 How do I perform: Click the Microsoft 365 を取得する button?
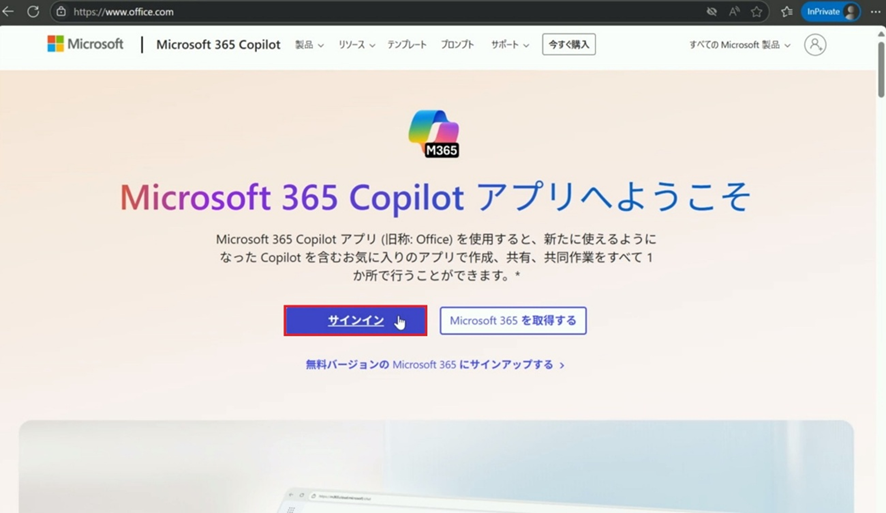513,321
